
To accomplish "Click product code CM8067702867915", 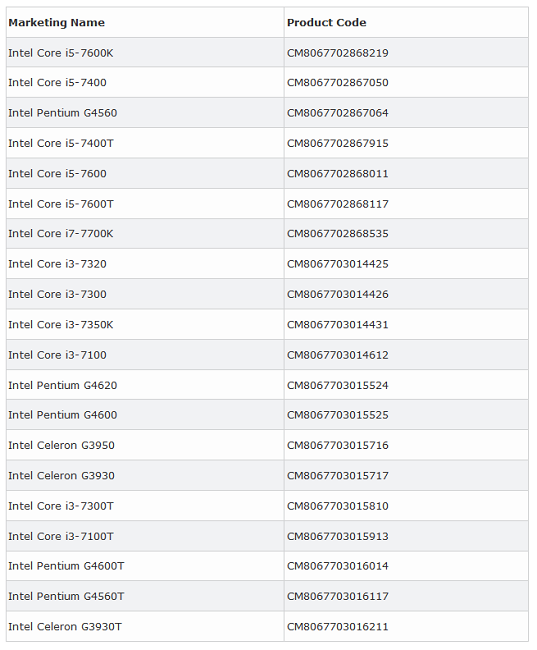I will pyautogui.click(x=338, y=143).
